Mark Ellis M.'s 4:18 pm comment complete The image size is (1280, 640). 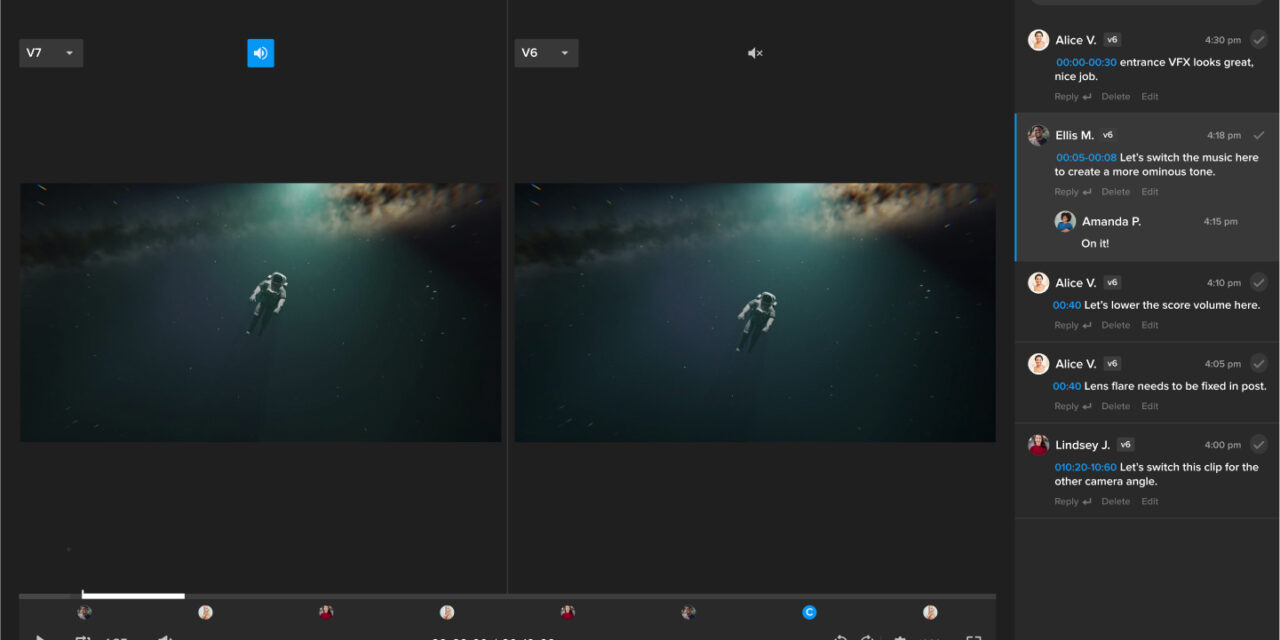(1259, 135)
